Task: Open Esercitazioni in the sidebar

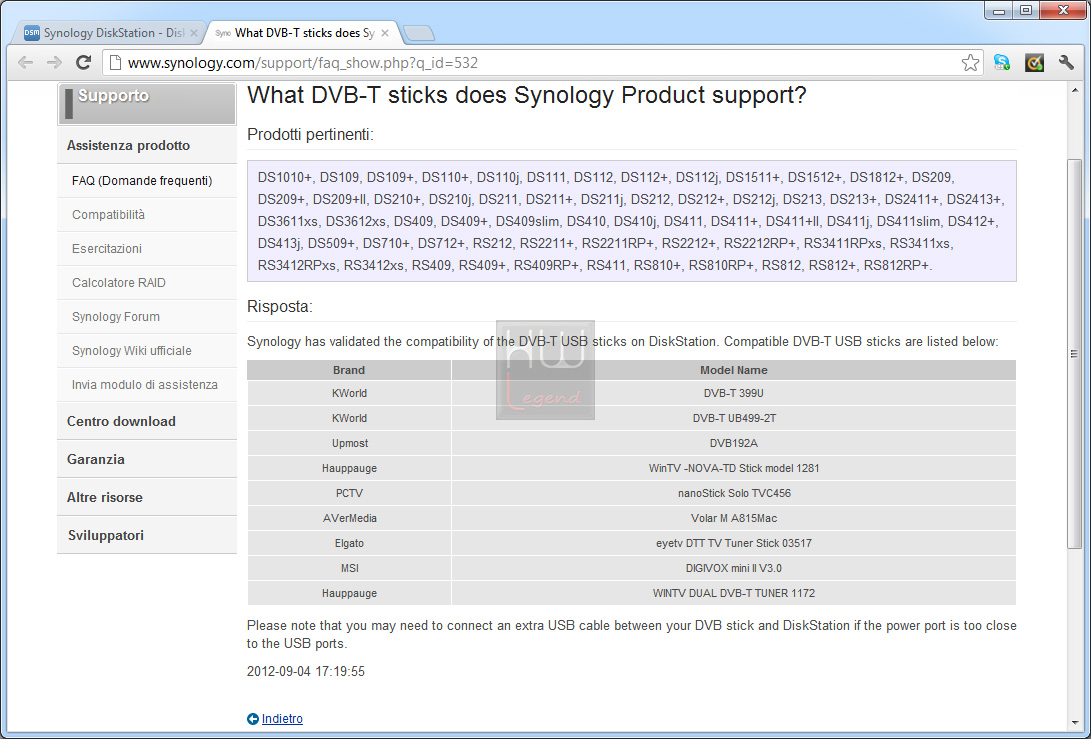Action: [147, 249]
